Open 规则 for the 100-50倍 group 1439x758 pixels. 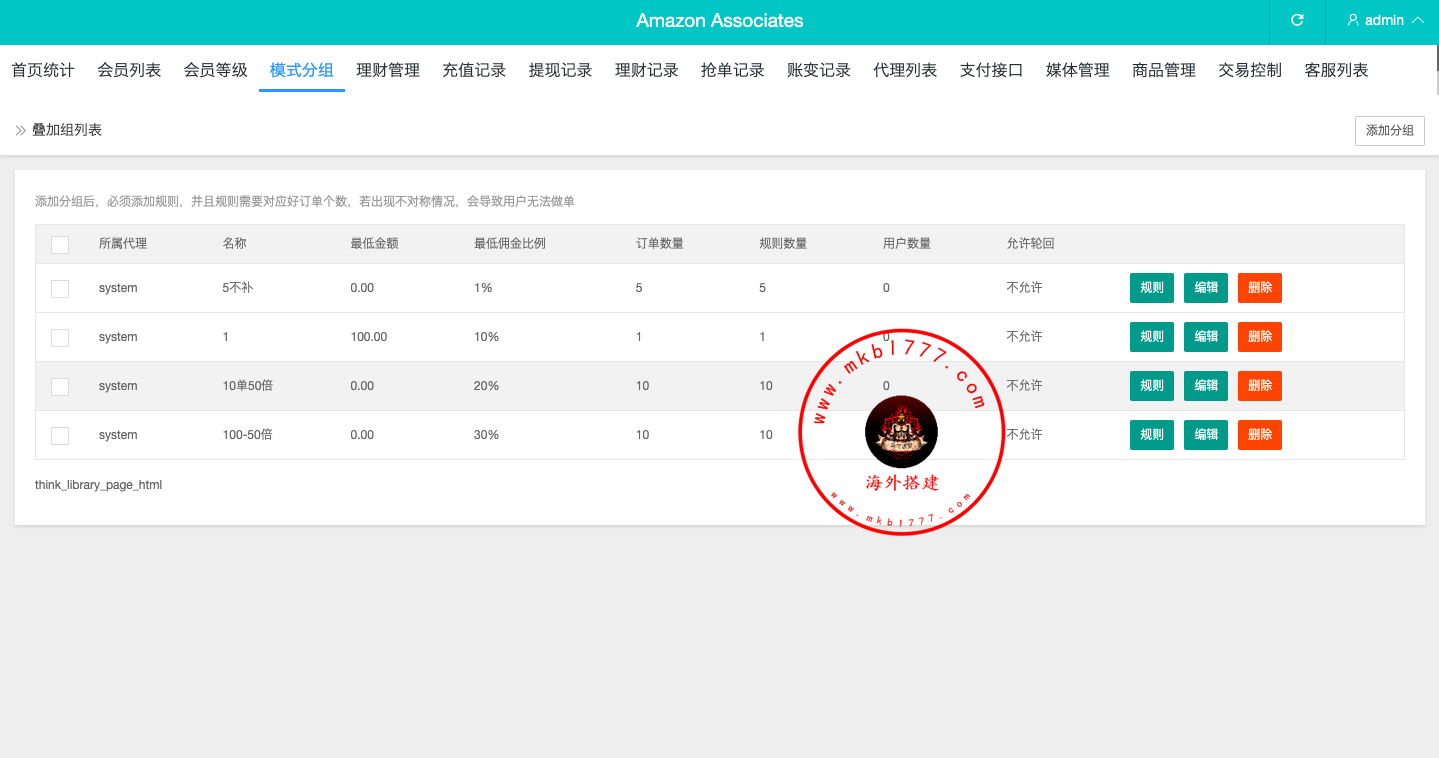coord(1152,435)
